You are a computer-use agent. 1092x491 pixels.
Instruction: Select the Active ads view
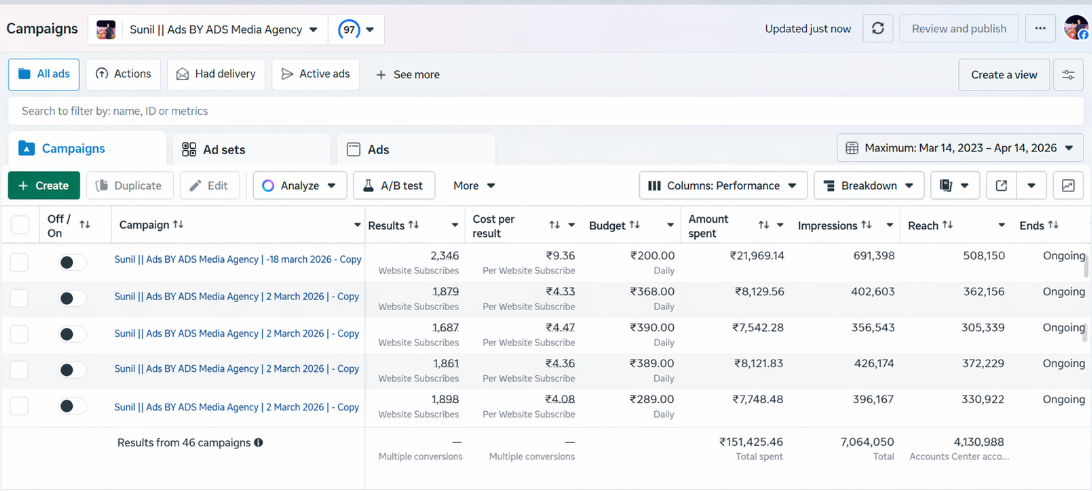click(315, 75)
